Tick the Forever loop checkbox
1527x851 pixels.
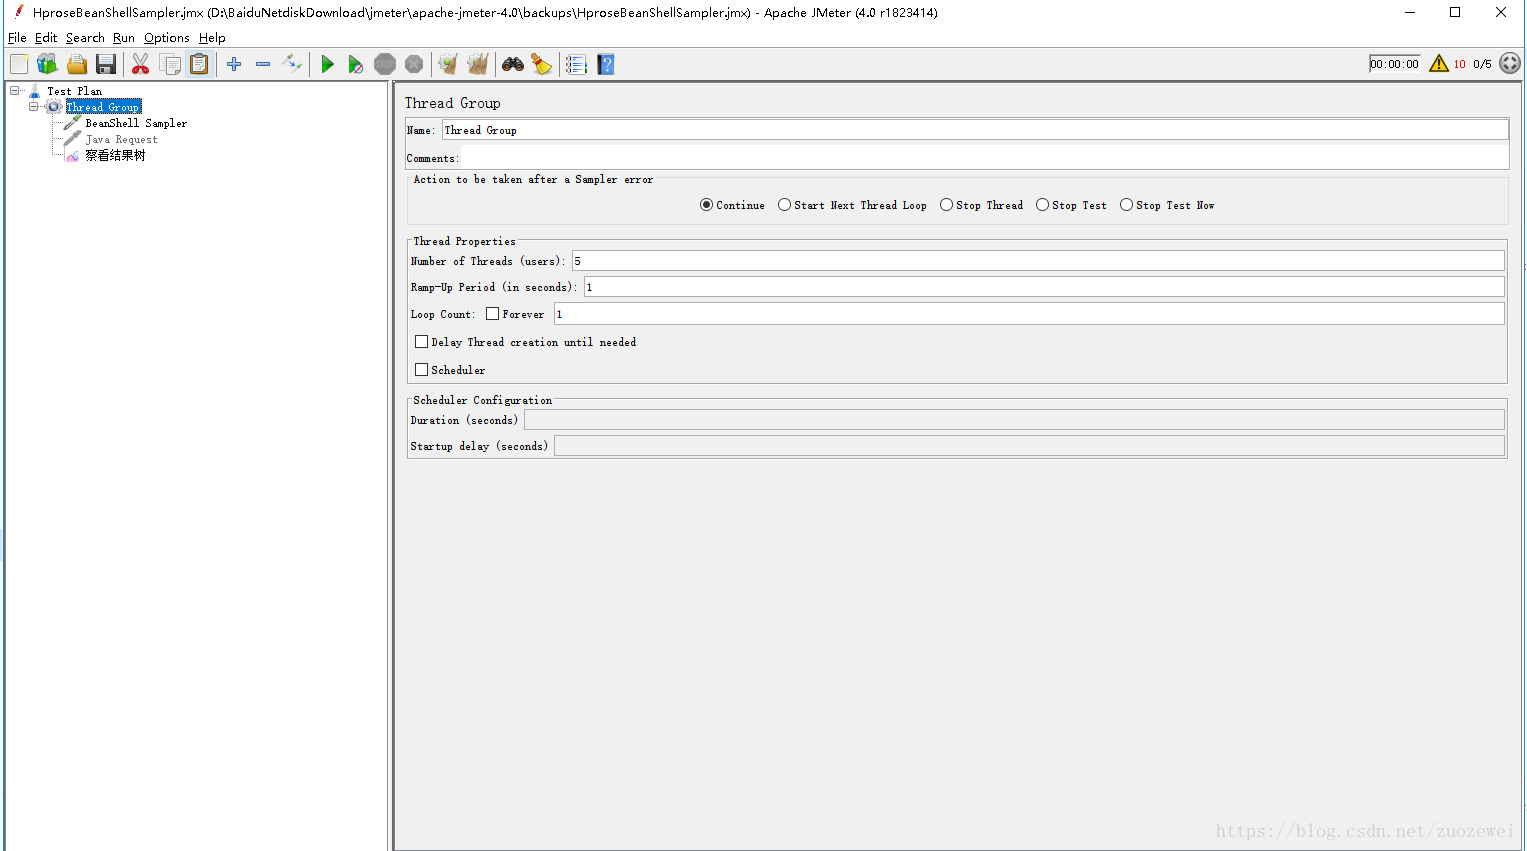[x=493, y=314]
